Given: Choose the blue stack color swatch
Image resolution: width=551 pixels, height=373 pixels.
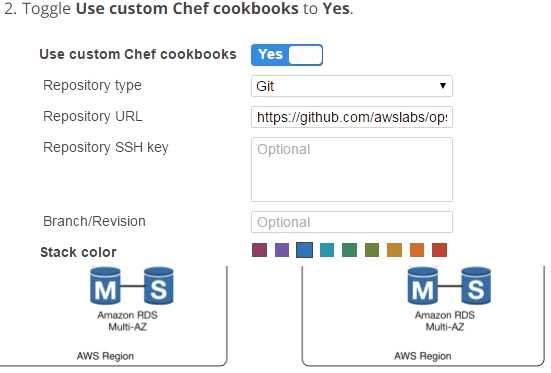Looking at the screenshot, I should click(x=304, y=250).
